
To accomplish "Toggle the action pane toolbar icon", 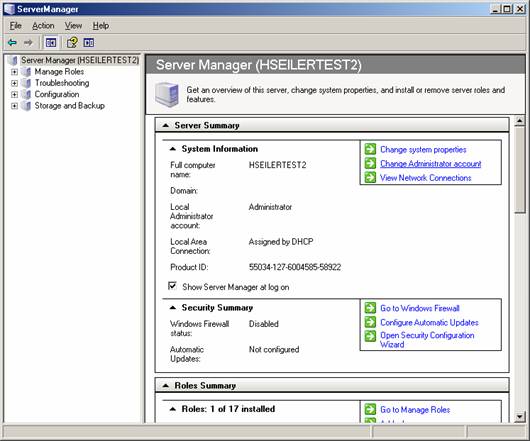I will [x=89, y=43].
